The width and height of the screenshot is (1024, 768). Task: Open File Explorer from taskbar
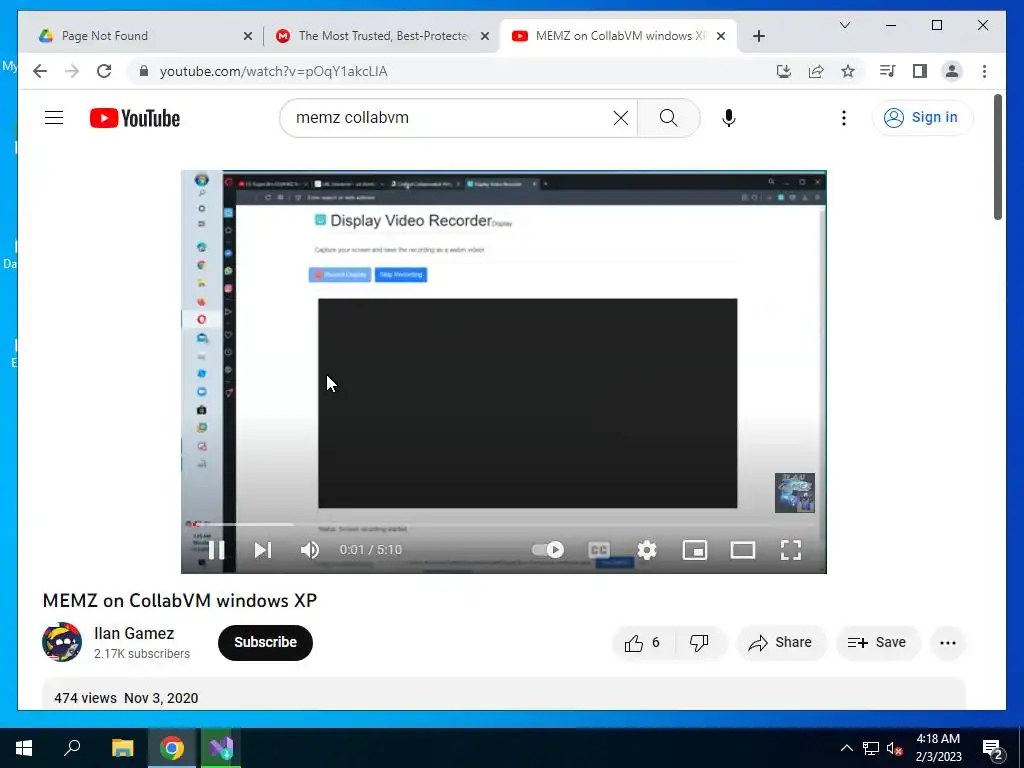pos(122,748)
